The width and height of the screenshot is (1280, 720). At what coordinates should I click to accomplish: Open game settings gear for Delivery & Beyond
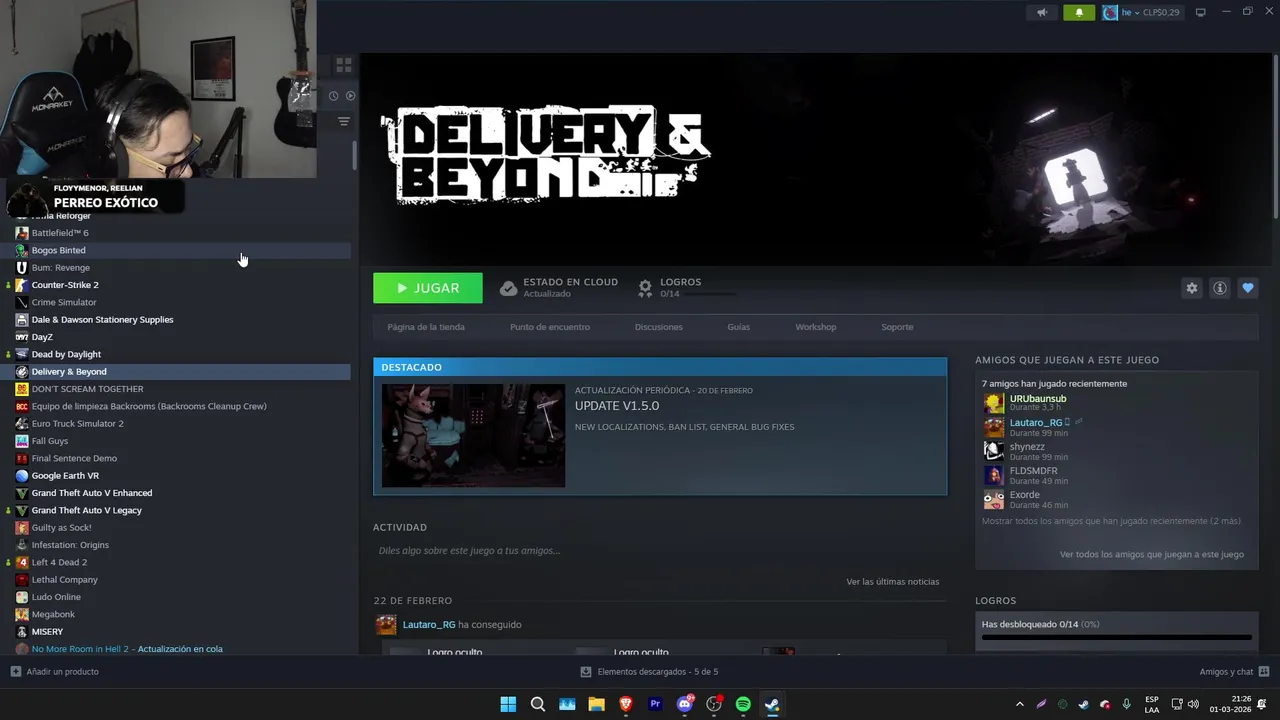coord(1192,288)
